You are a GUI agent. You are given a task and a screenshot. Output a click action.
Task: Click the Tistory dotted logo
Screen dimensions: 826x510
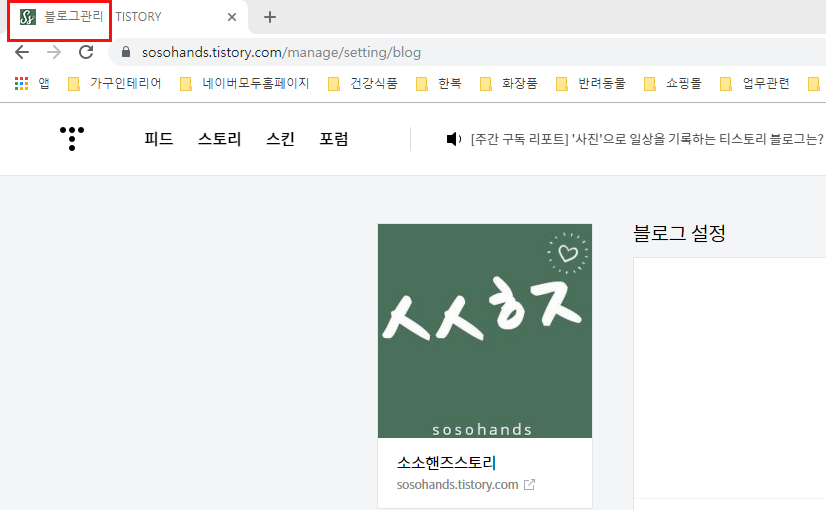72,139
